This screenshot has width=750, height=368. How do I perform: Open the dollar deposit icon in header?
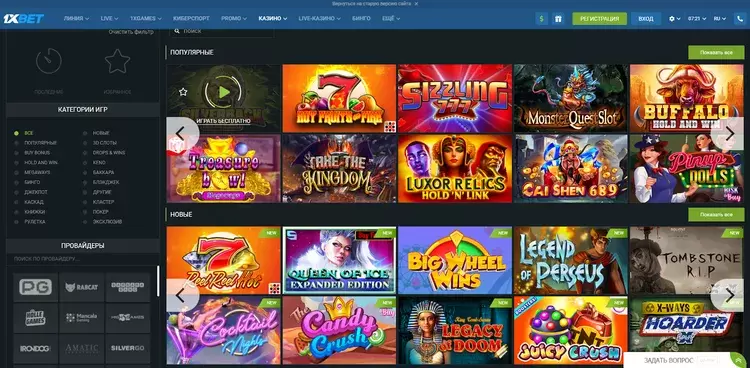[541, 19]
